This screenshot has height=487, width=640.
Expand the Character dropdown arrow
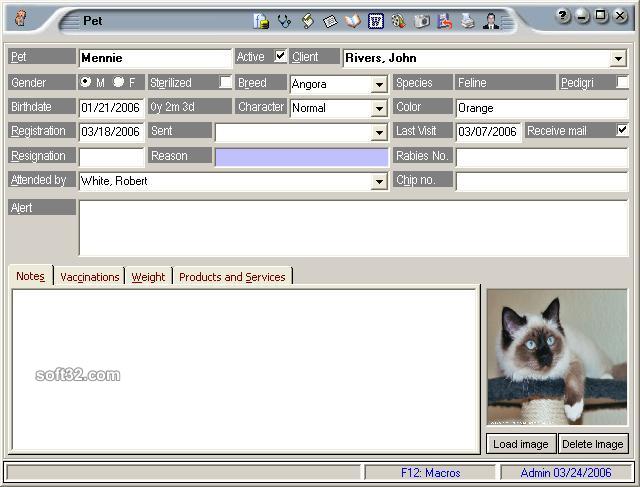pos(379,109)
